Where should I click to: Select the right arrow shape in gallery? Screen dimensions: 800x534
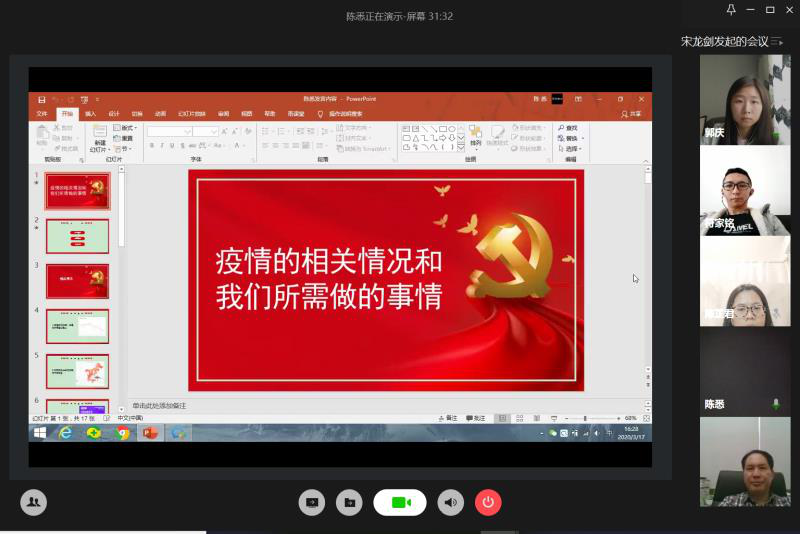click(x=442, y=138)
